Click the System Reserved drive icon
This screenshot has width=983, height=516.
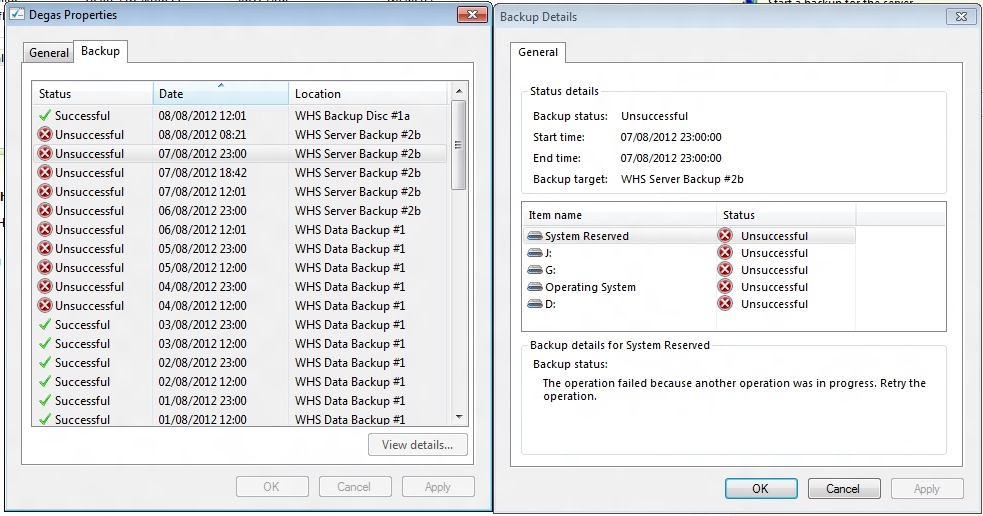[x=535, y=237]
